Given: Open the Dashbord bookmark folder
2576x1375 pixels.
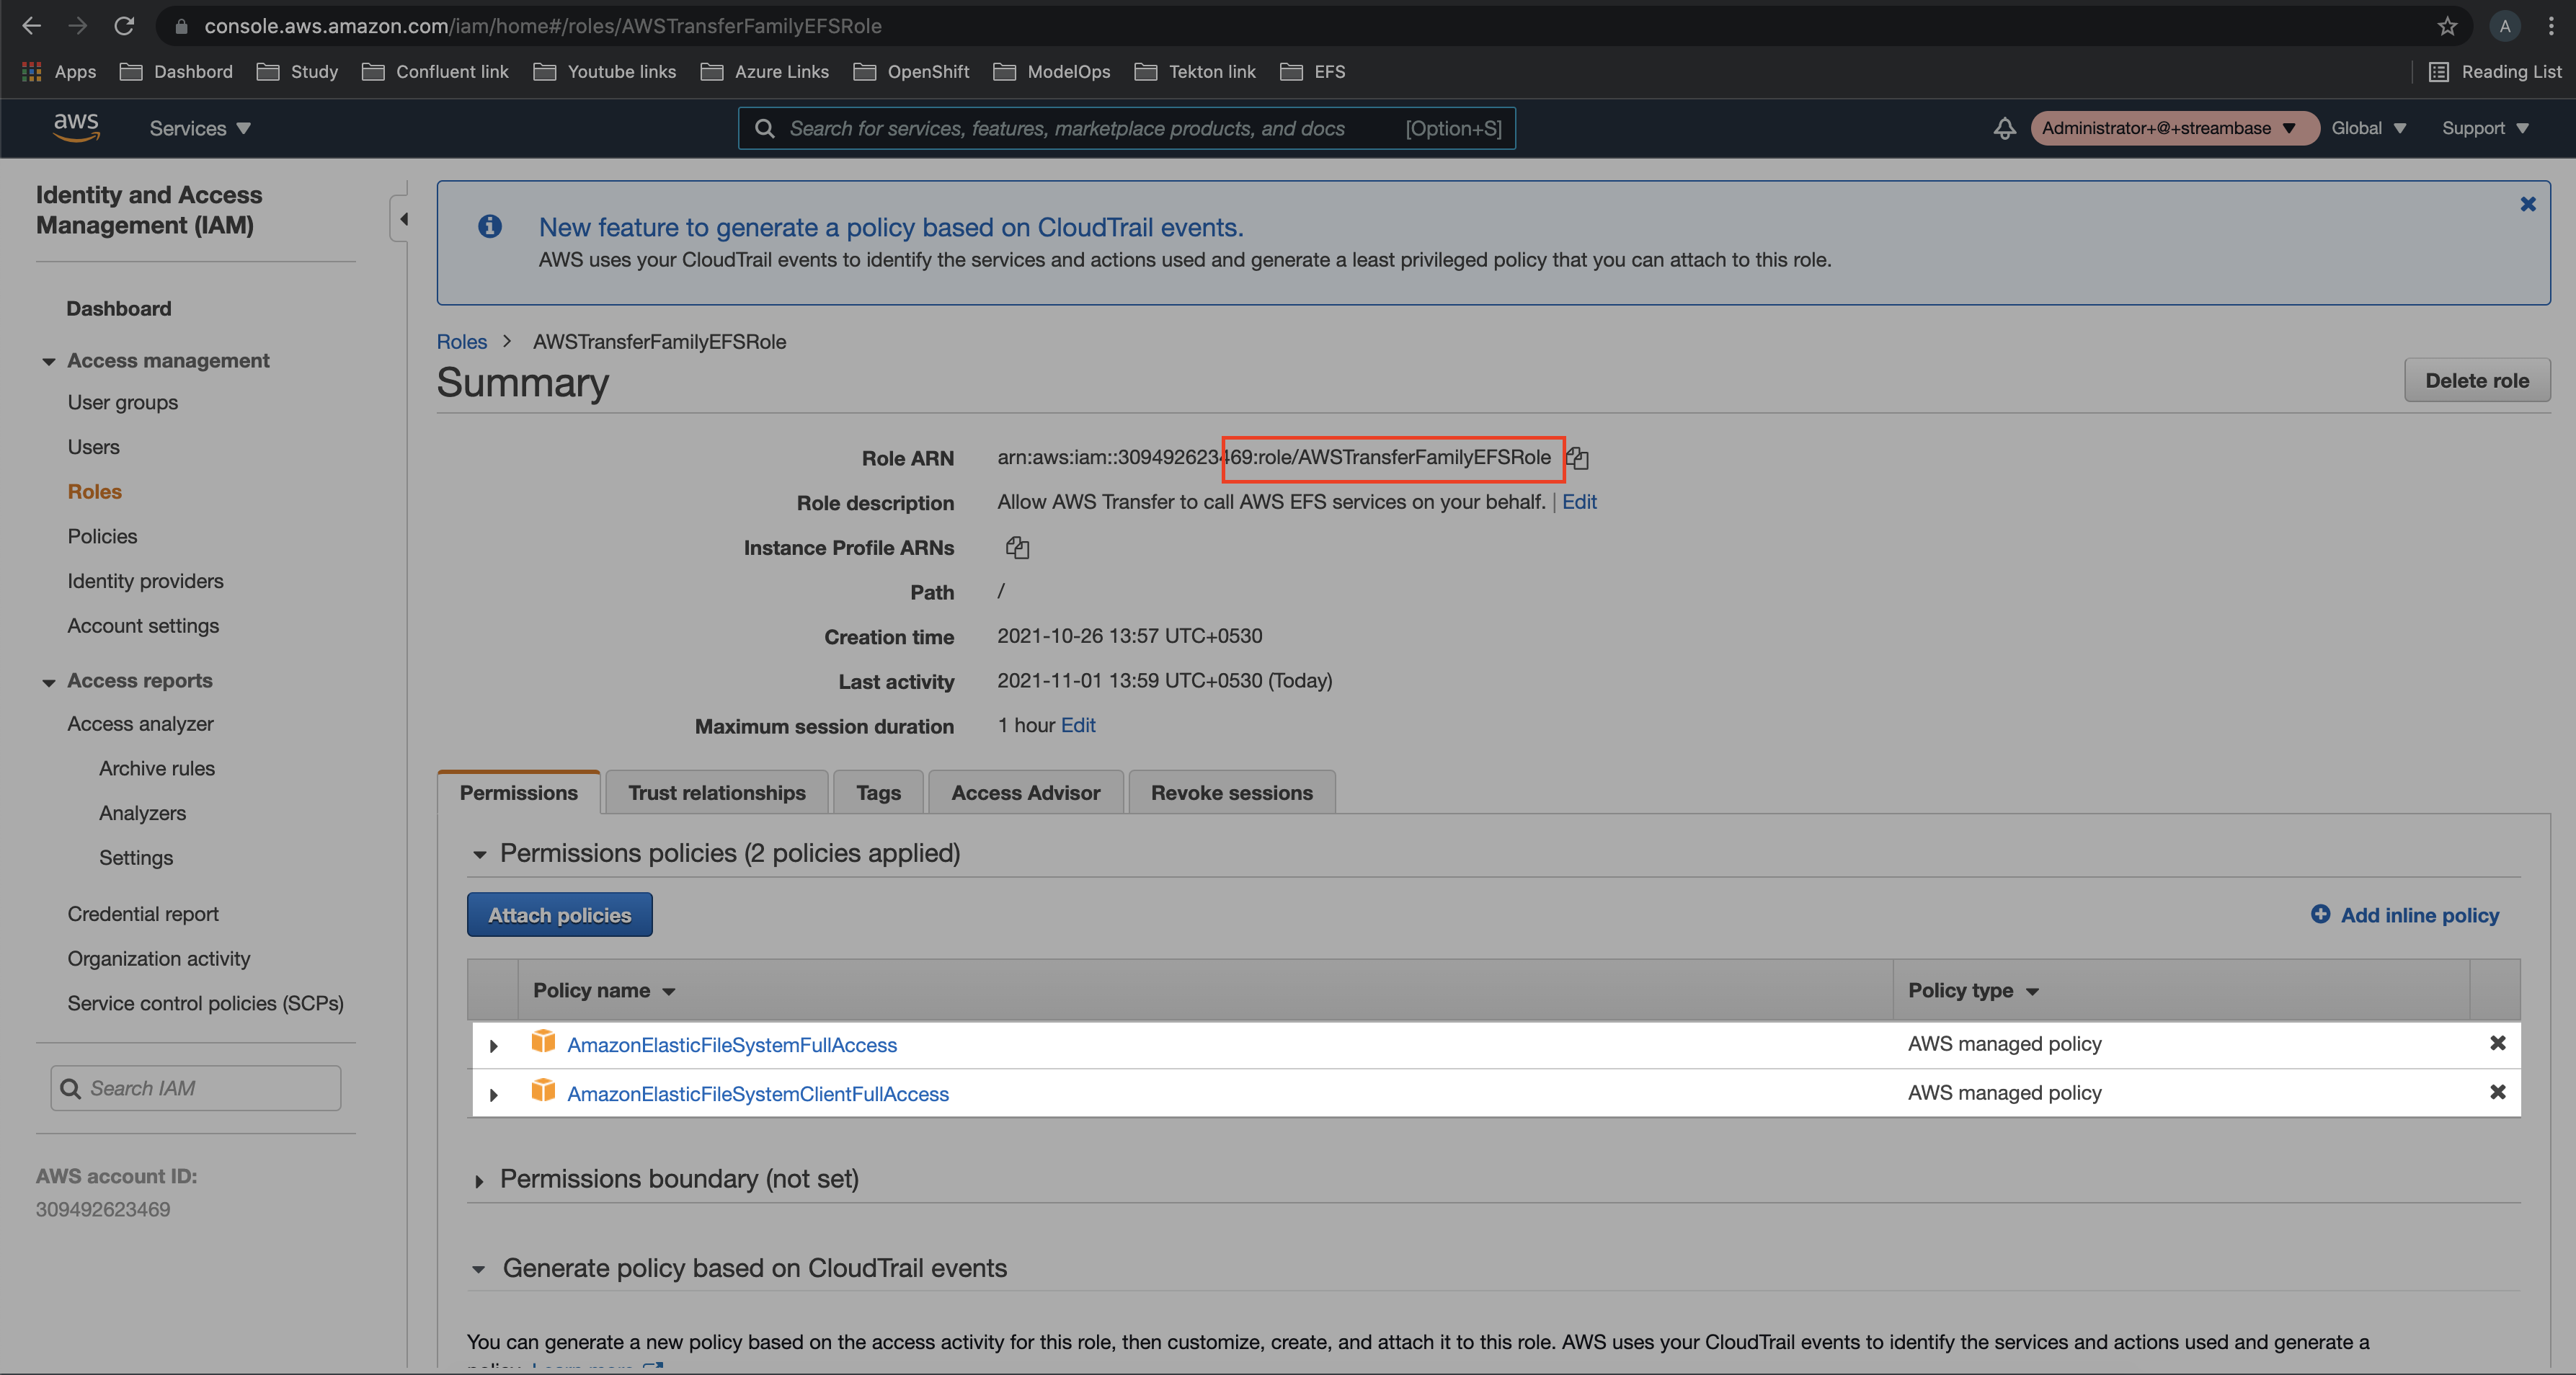Looking at the screenshot, I should [x=176, y=72].
